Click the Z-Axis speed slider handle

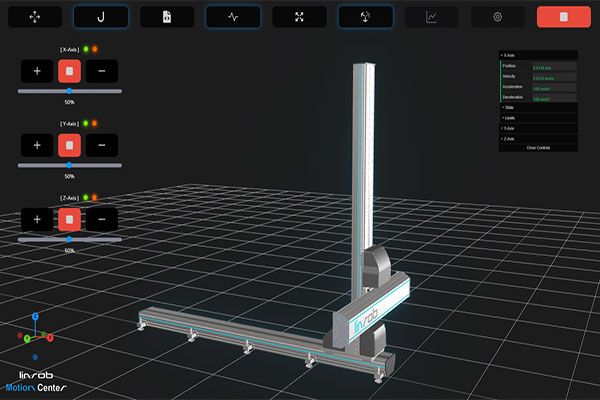pyautogui.click(x=69, y=239)
